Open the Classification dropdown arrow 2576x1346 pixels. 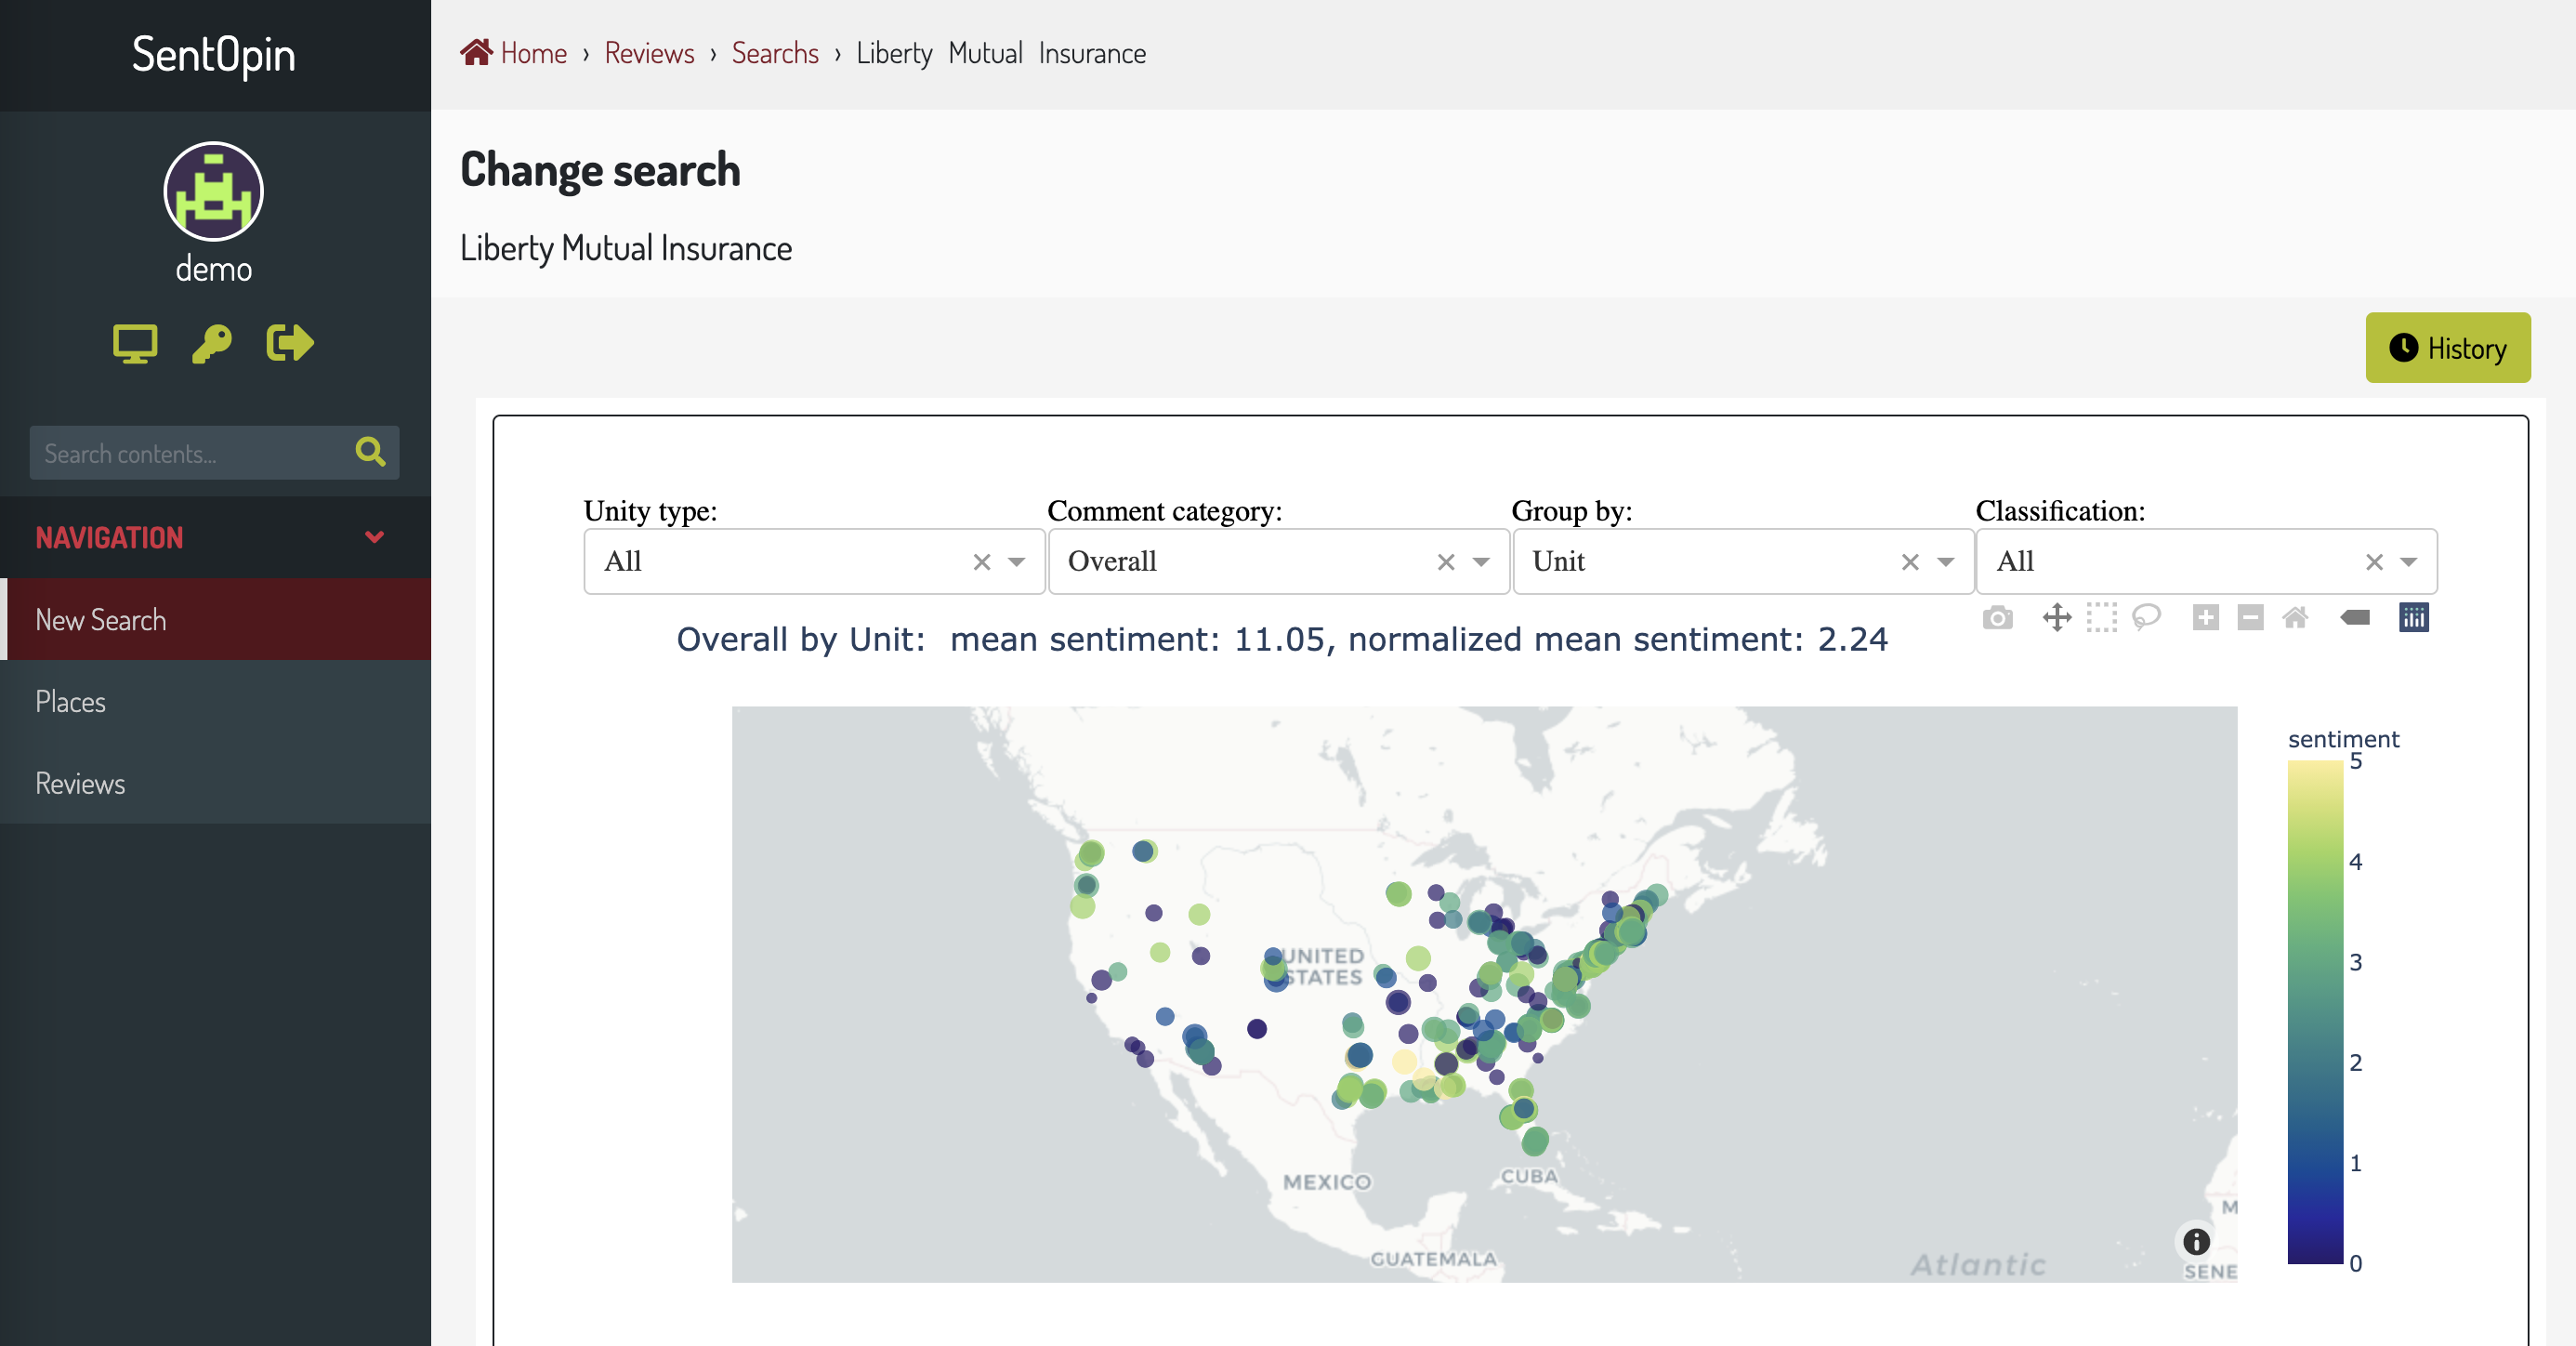pyautogui.click(x=2409, y=562)
